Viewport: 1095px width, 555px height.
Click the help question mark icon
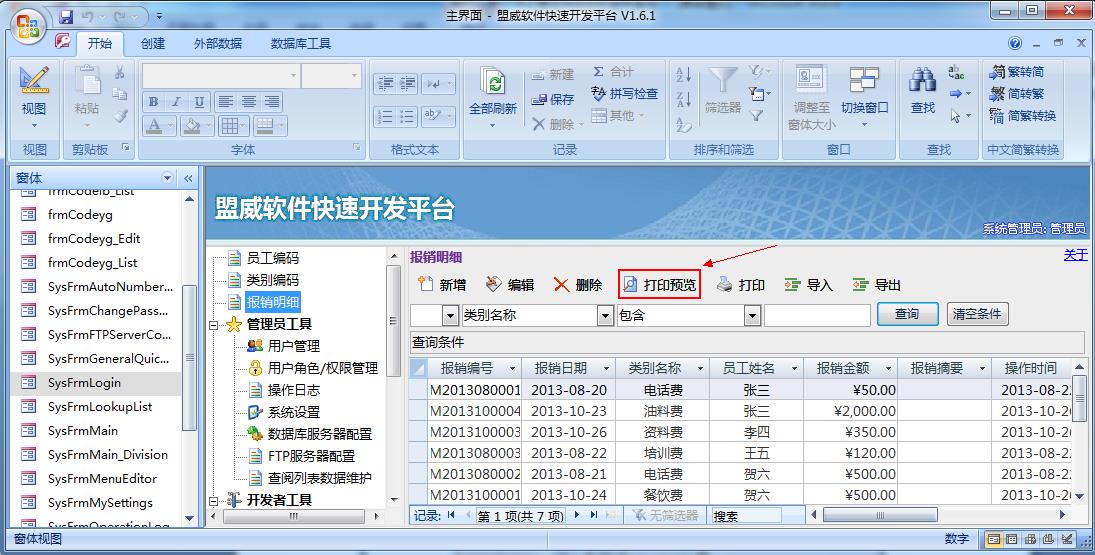[x=1015, y=43]
